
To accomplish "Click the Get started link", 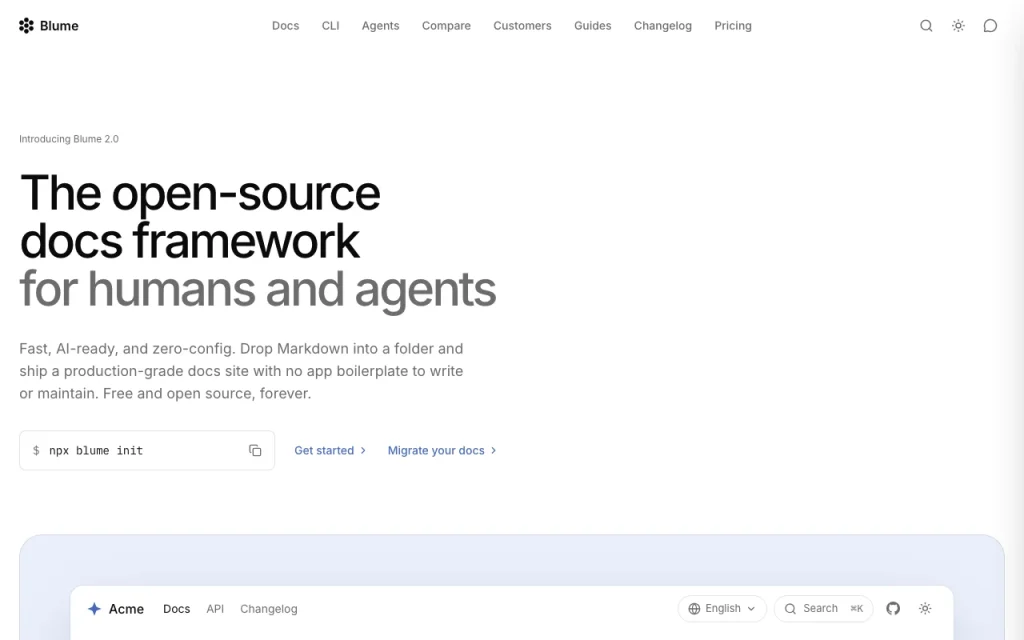I will click(x=330, y=451).
